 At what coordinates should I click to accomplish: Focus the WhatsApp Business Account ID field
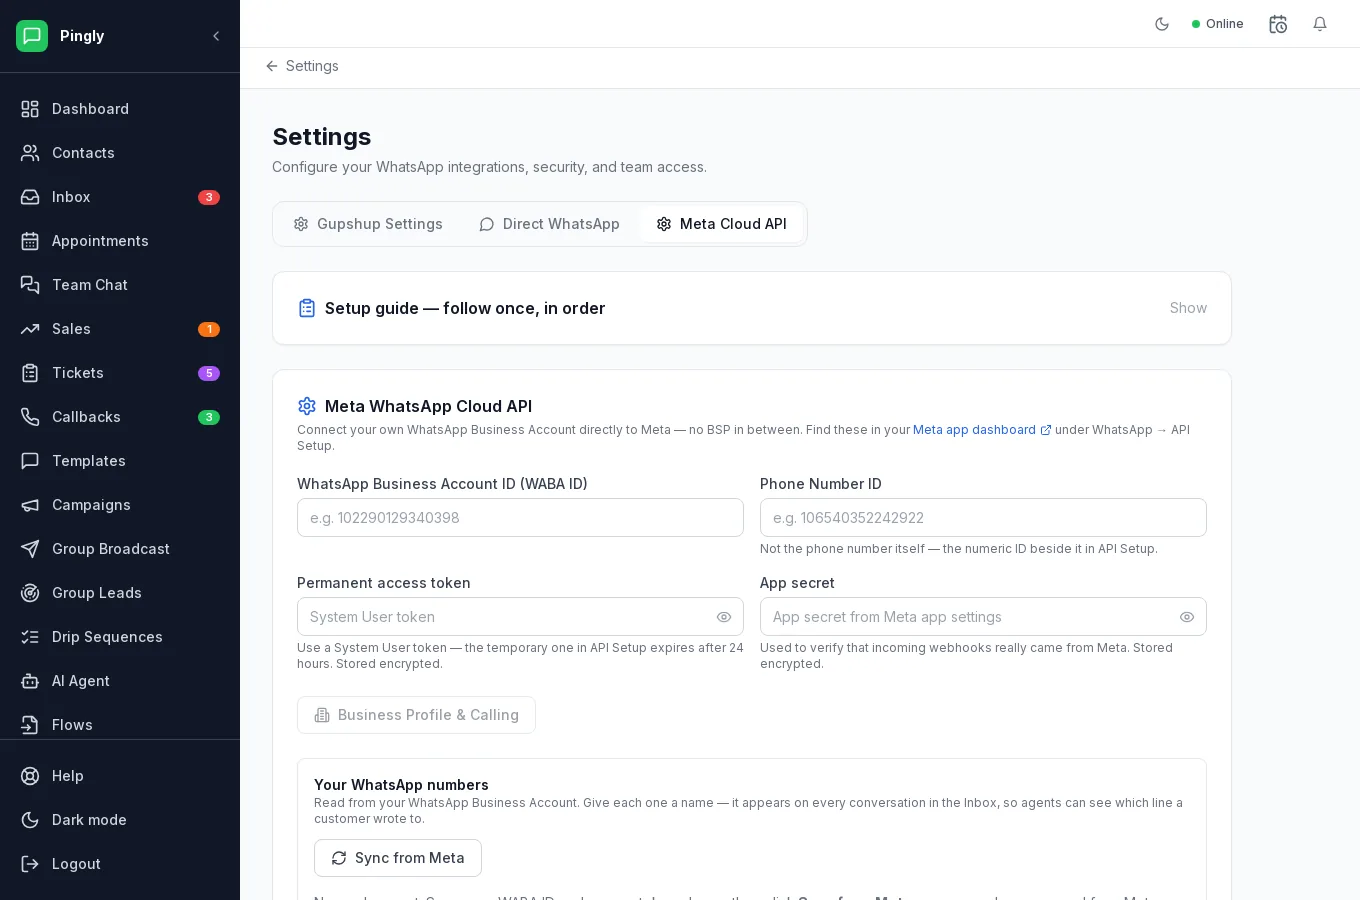[520, 518]
